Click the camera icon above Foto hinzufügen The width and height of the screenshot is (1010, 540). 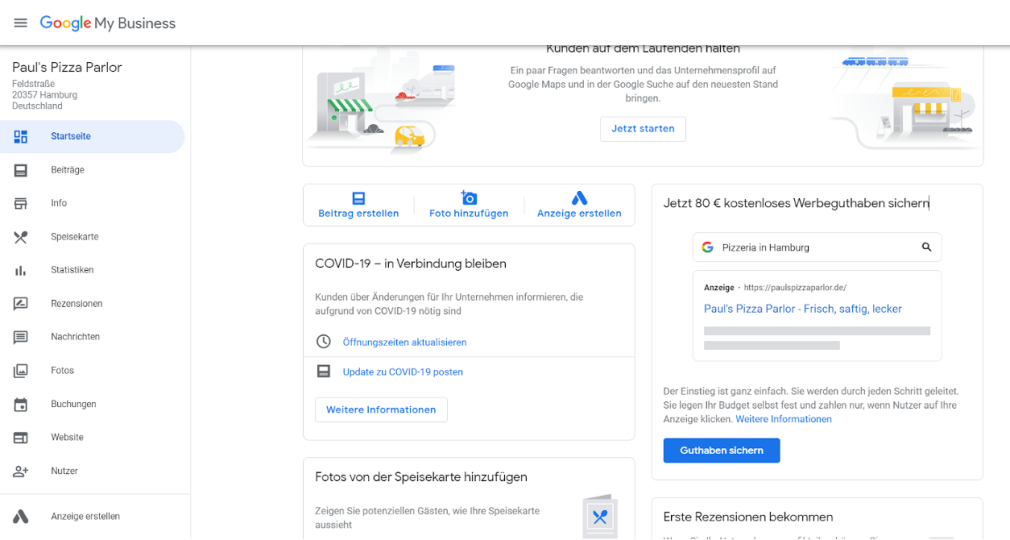point(469,198)
